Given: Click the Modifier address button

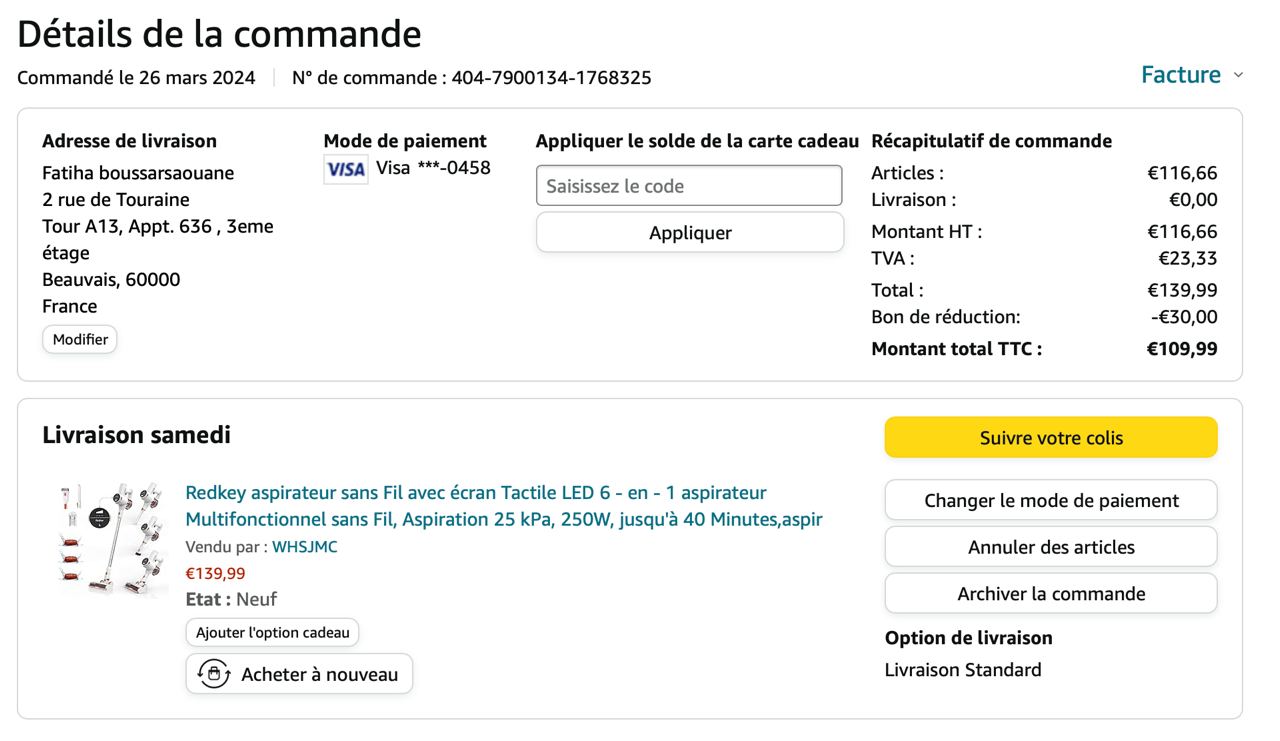Looking at the screenshot, I should [80, 339].
